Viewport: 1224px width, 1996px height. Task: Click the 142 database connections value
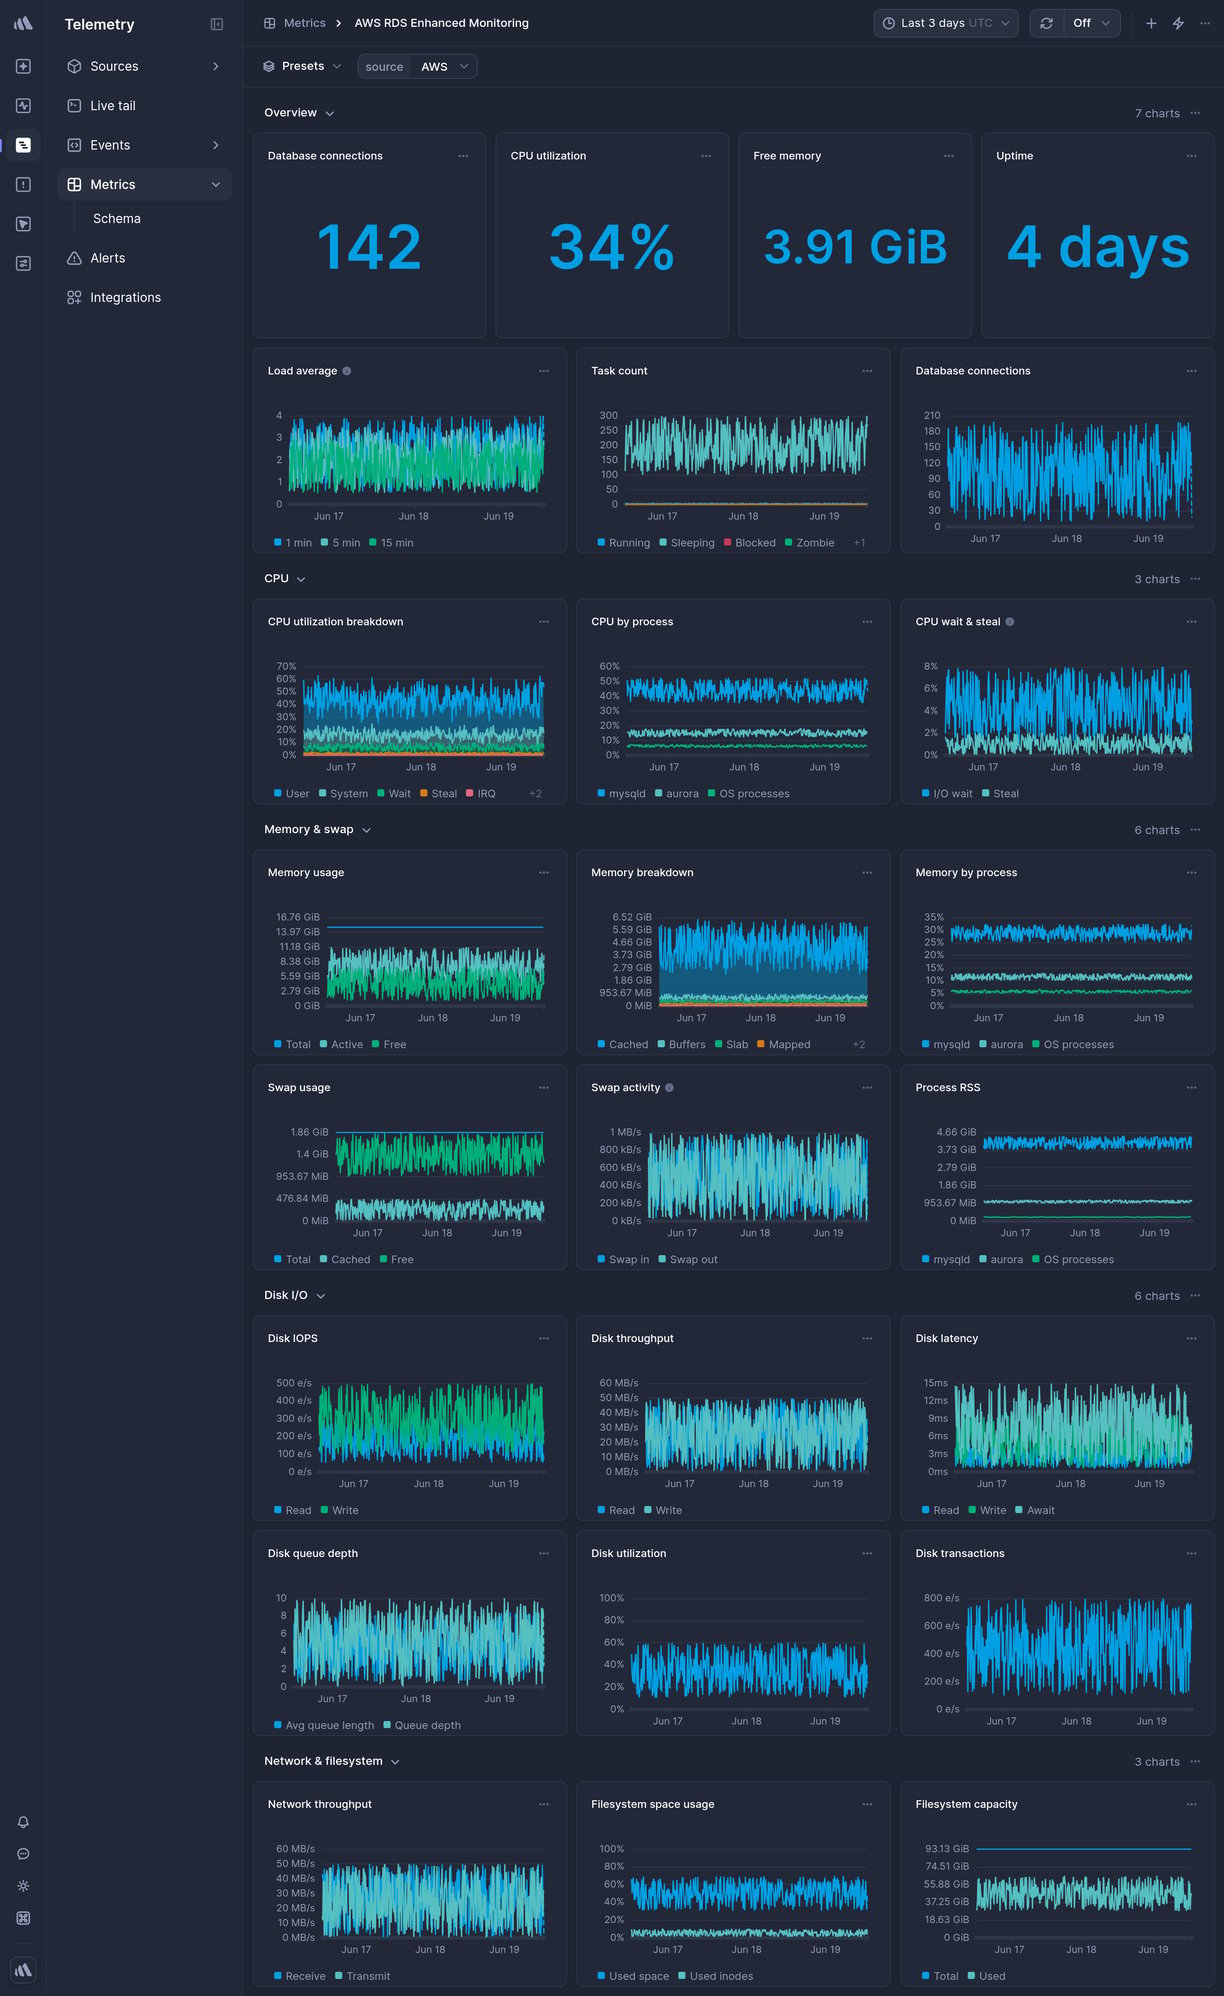369,248
